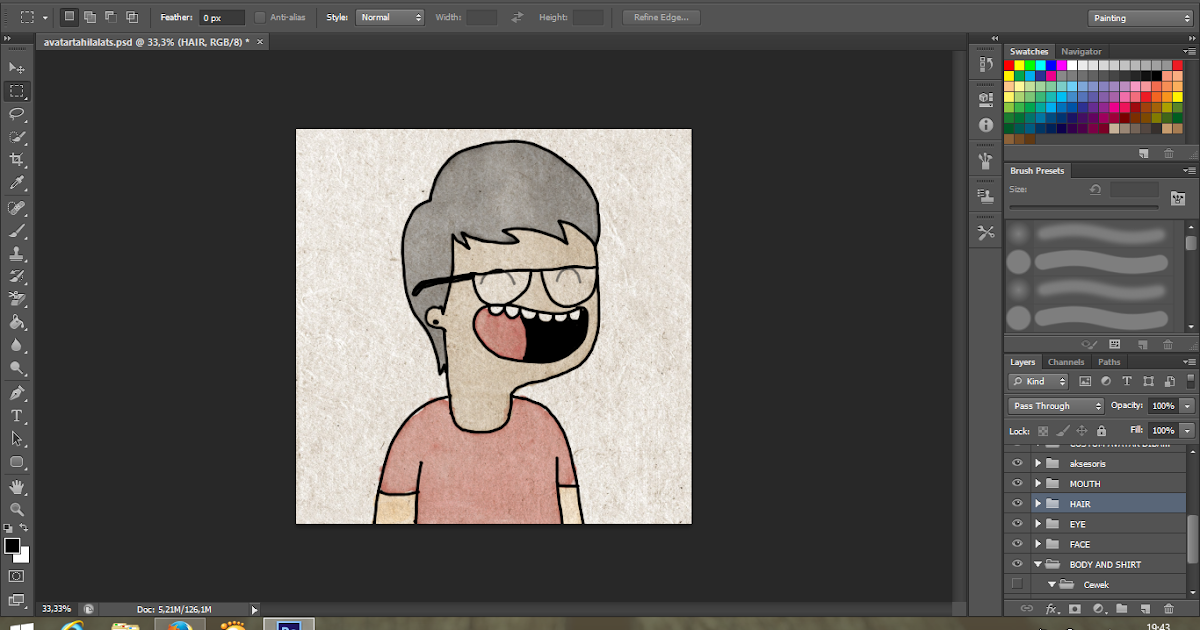This screenshot has width=1200, height=630.
Task: Hide the BODY AND SHIRT group
Action: 1017,564
